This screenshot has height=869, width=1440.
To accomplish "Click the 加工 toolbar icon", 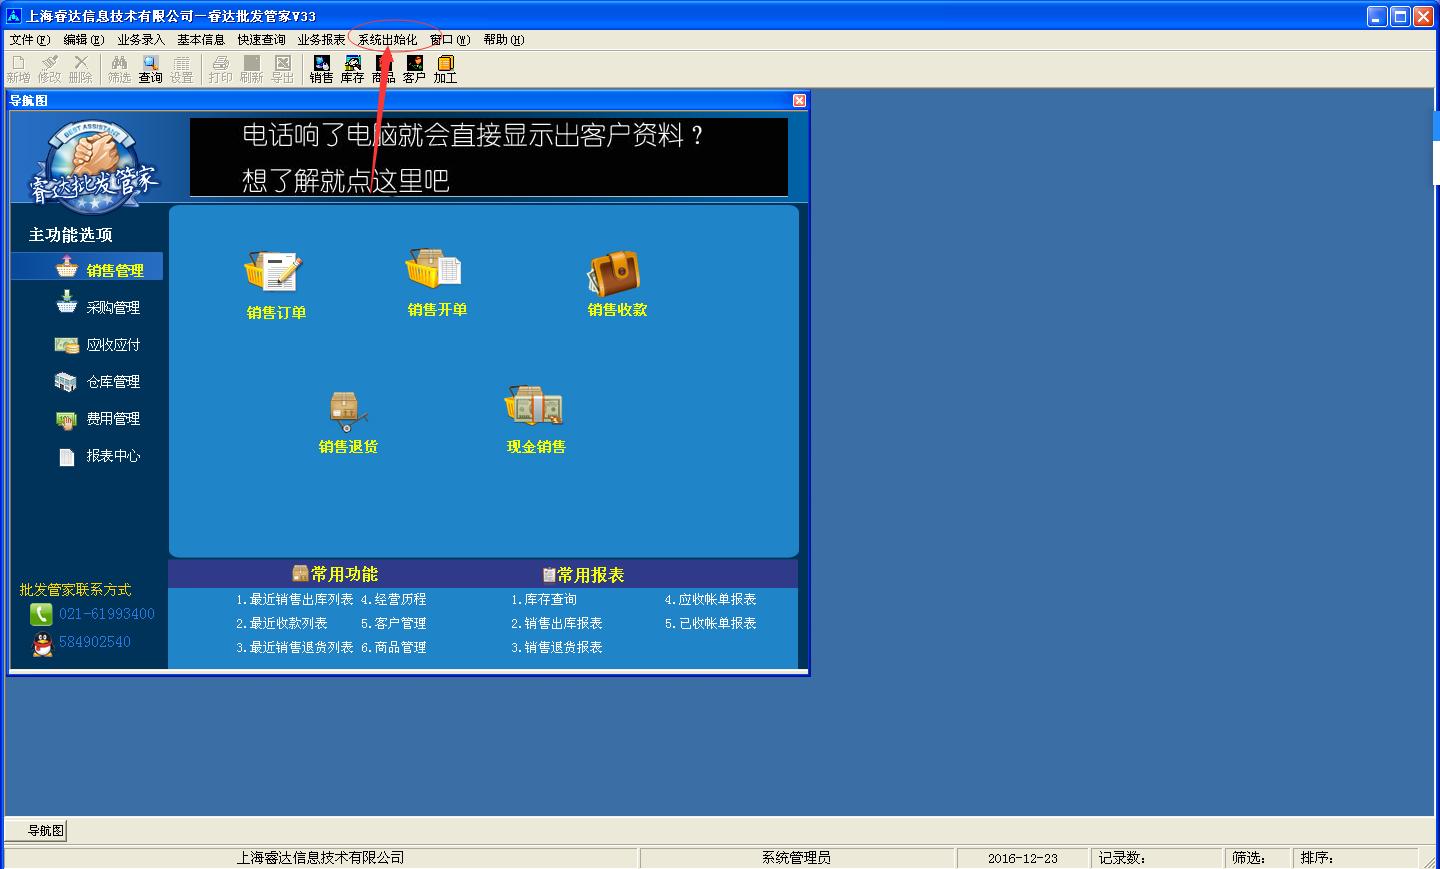I will (x=445, y=69).
